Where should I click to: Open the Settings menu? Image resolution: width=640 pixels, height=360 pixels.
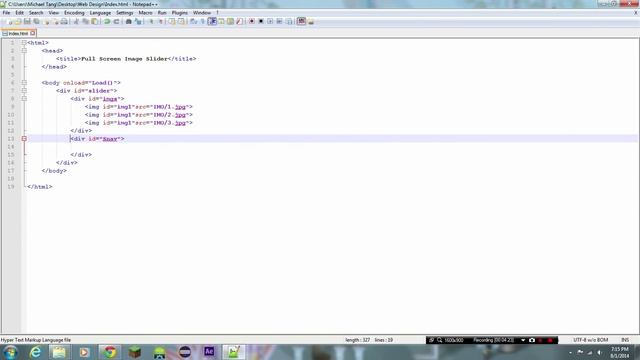124,13
